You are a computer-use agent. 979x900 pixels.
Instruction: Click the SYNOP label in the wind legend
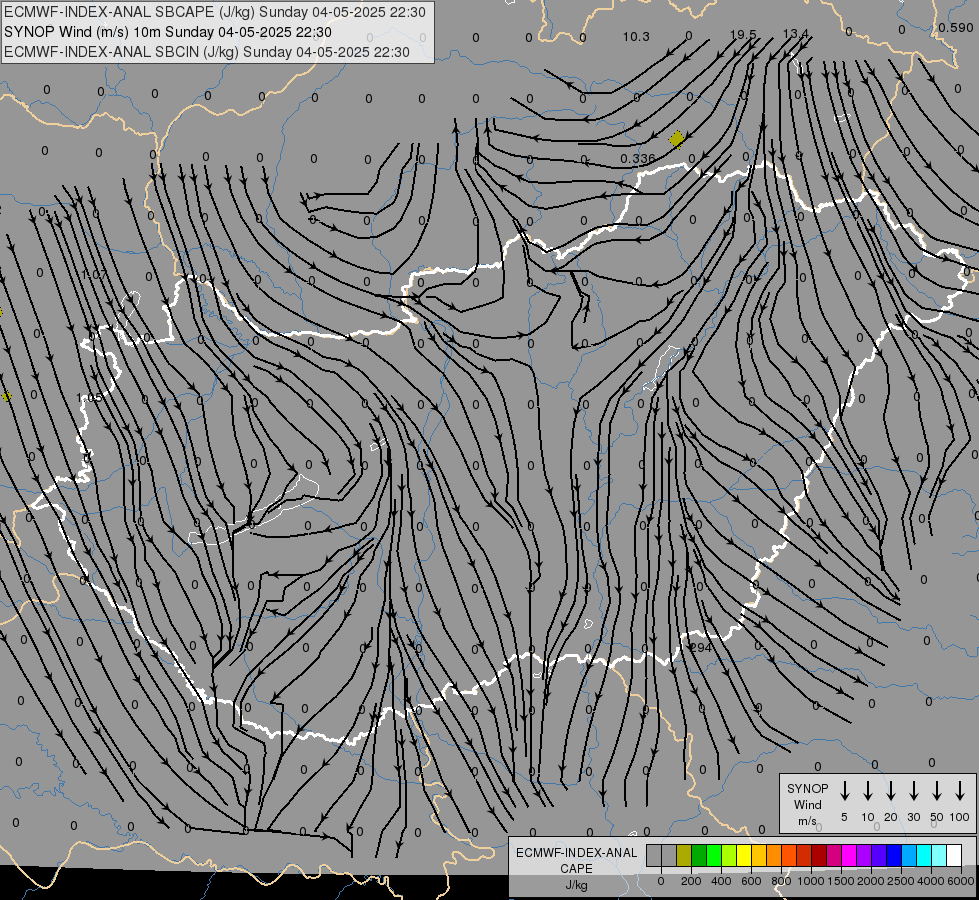click(807, 788)
